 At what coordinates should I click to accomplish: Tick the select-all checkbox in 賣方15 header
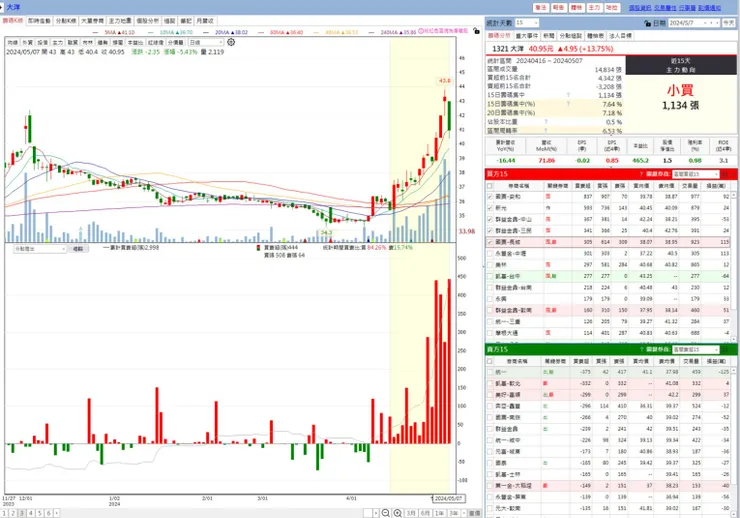[490, 361]
